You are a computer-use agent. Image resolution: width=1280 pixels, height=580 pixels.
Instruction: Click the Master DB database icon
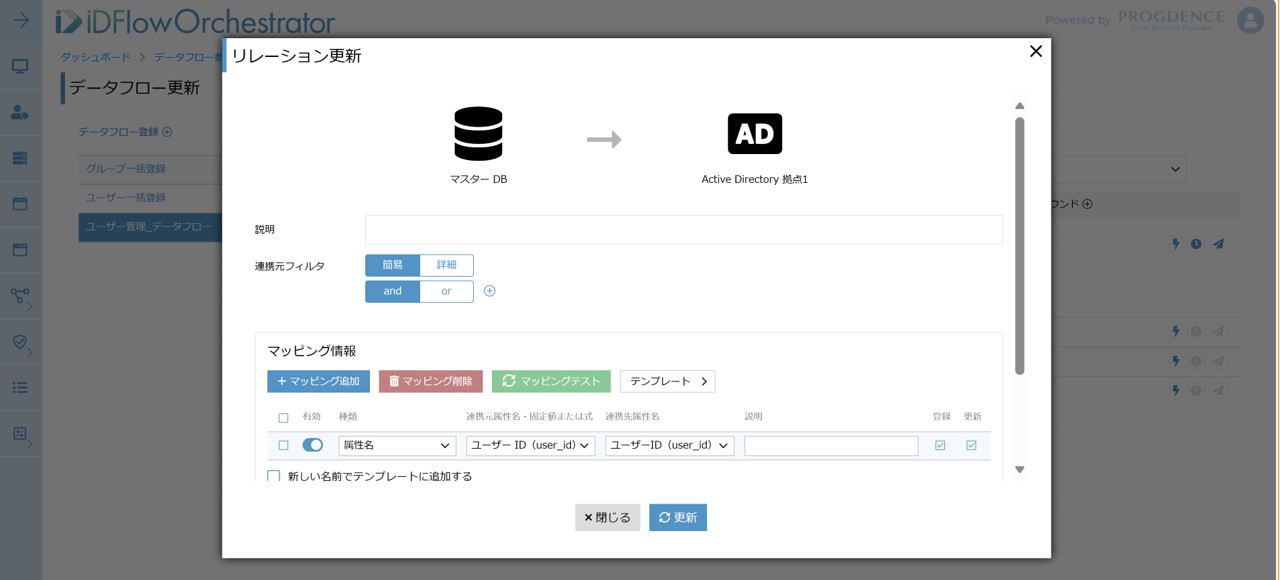point(478,134)
